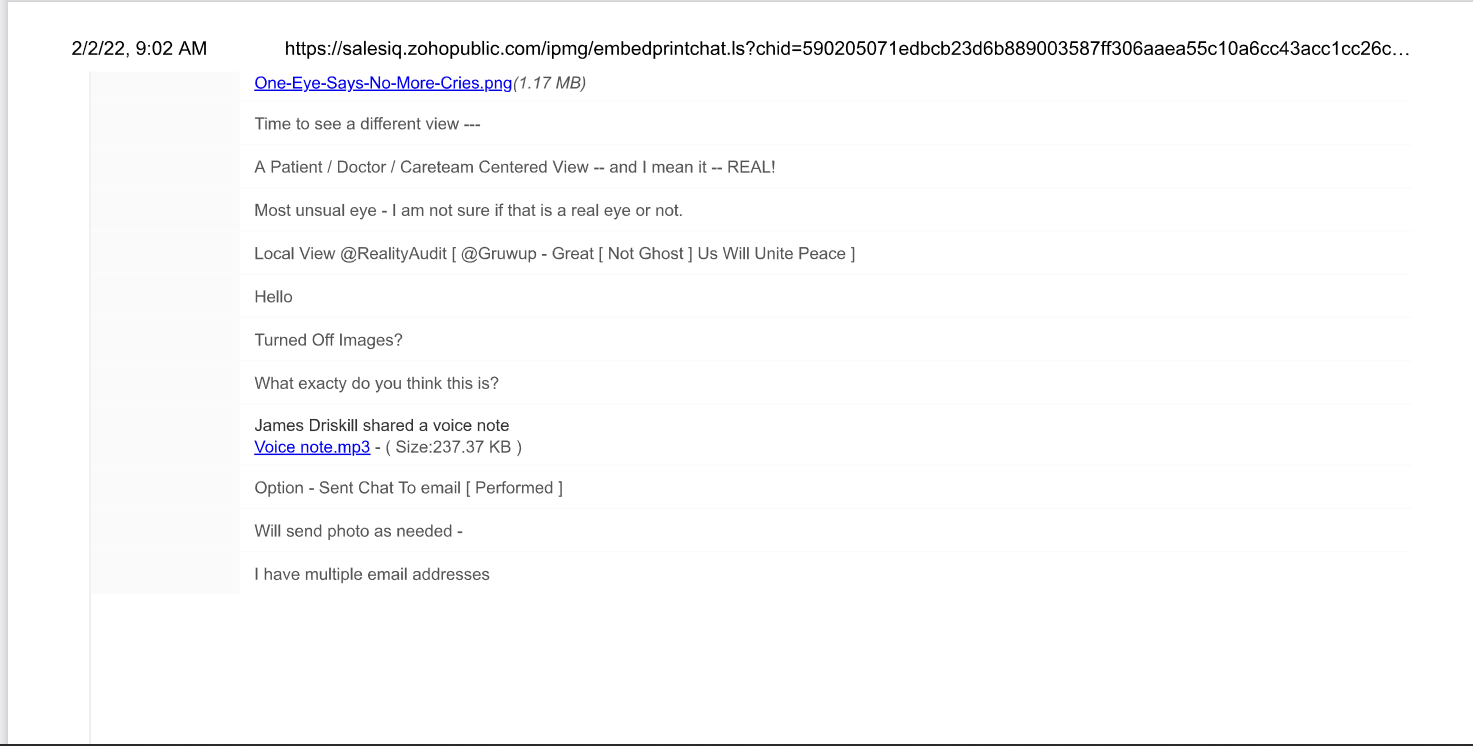1473x746 pixels.
Task: Click the 'Turned Off Images?' message
Action: [328, 340]
